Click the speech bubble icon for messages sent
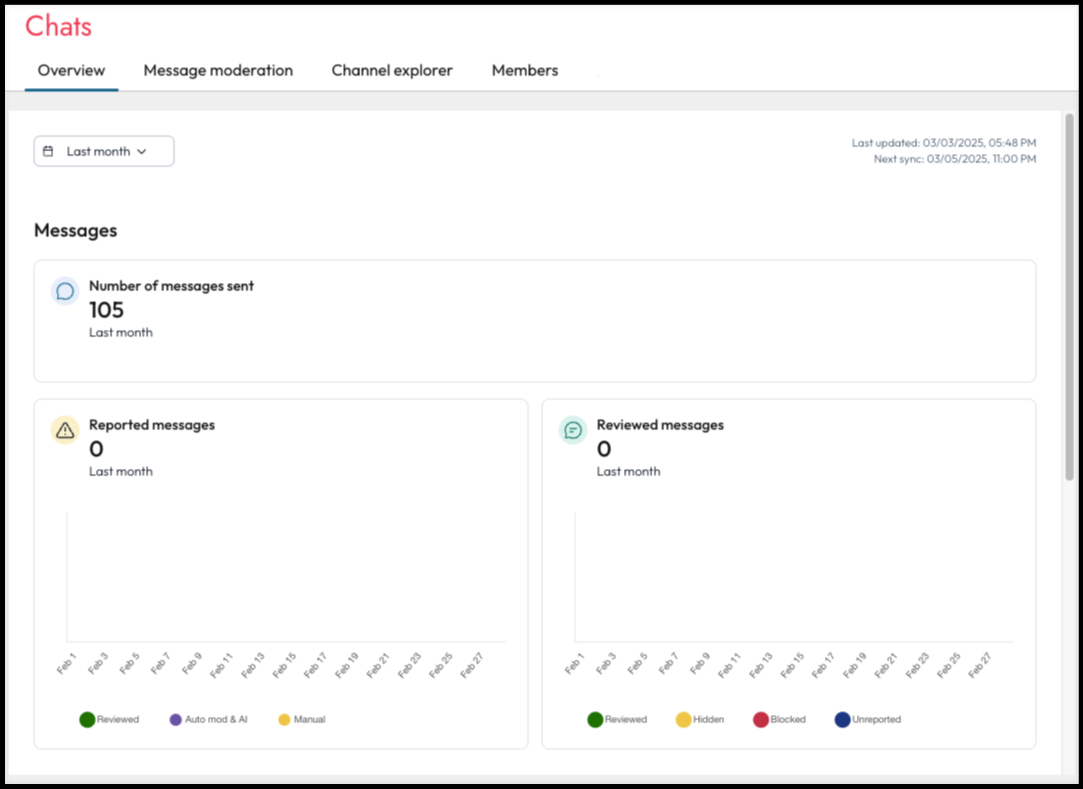 coord(65,292)
